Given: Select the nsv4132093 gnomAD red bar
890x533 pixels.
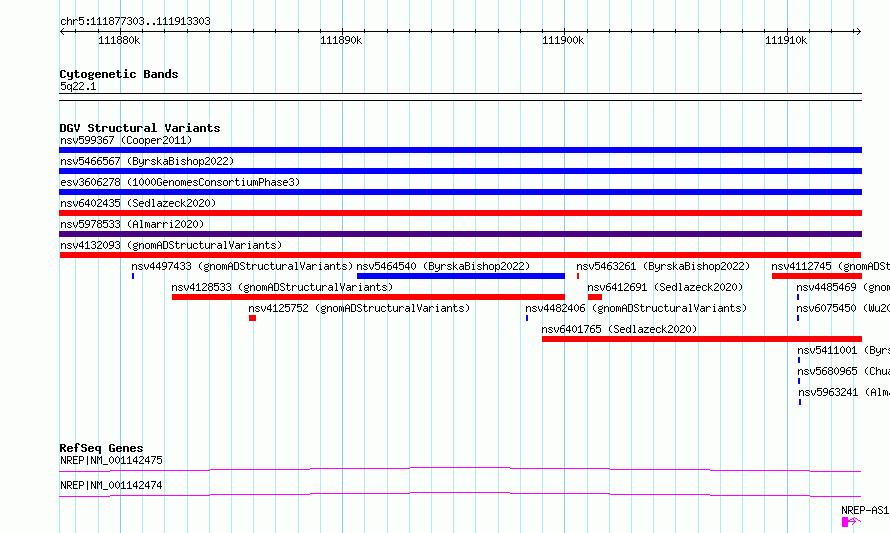Looking at the screenshot, I should pyautogui.click(x=460, y=255).
